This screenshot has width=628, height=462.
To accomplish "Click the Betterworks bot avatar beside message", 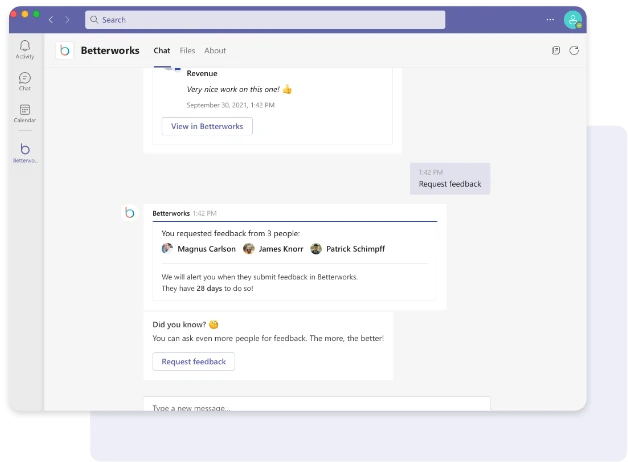I will (x=129, y=213).
